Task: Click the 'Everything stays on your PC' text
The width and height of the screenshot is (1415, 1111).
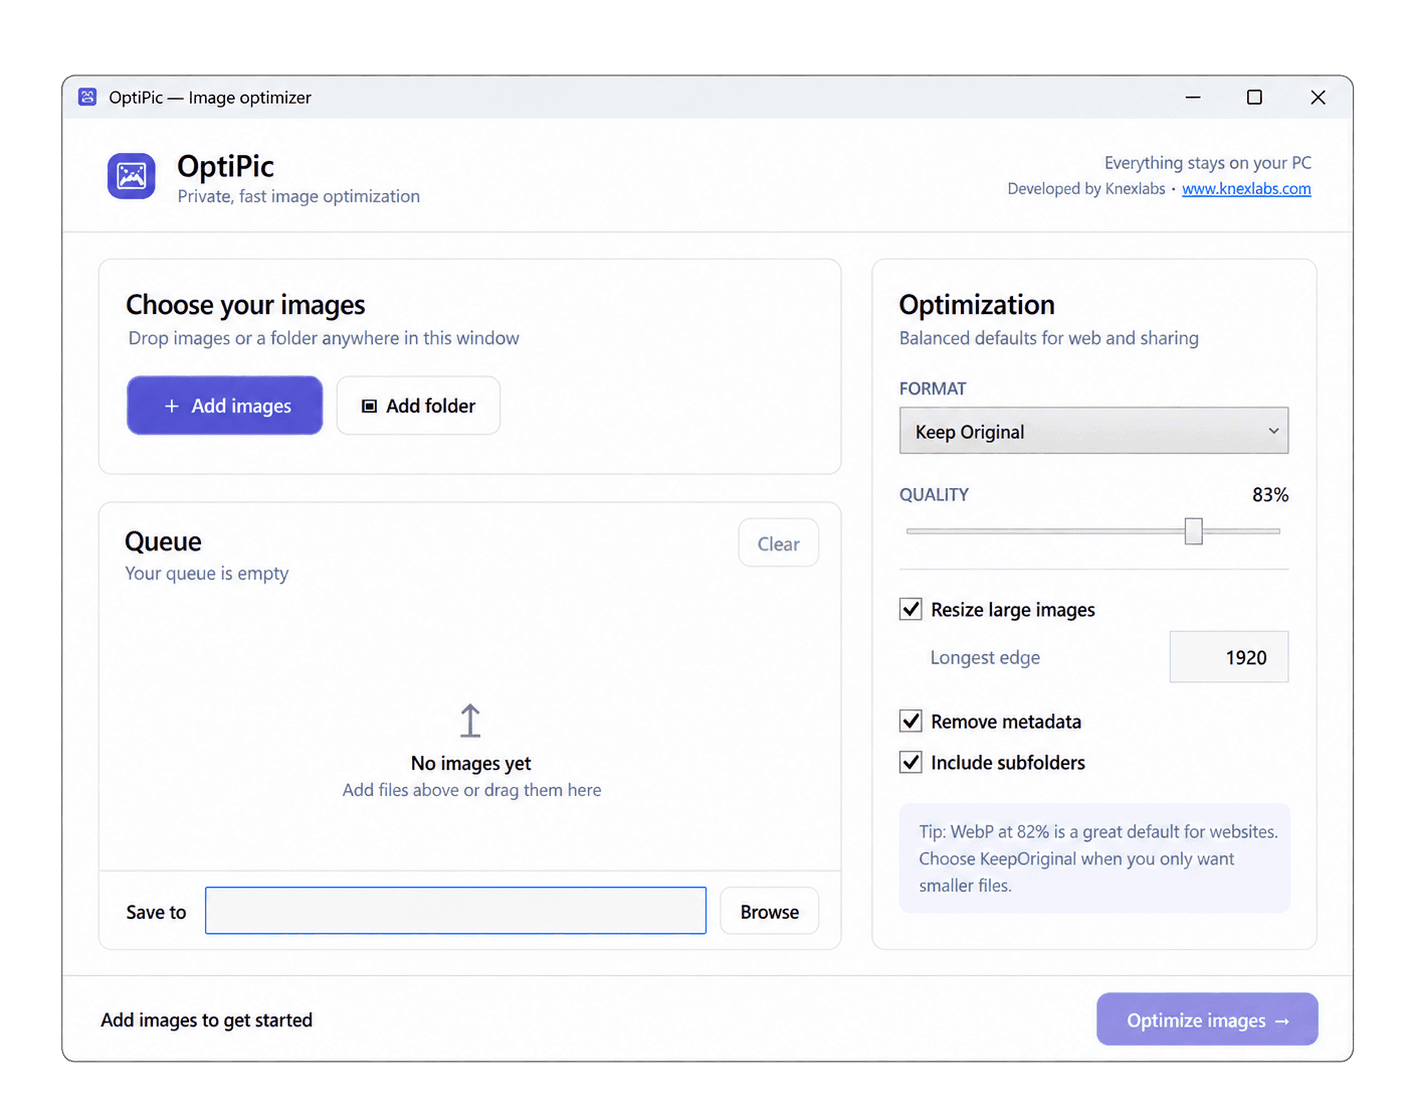Action: (1208, 162)
